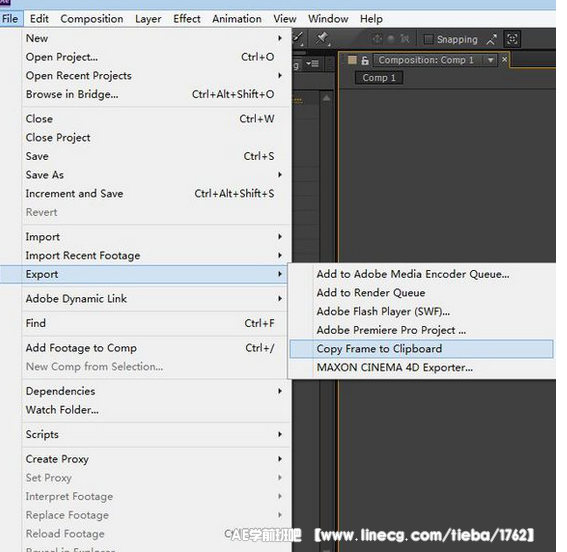
Task: Open the Layer menu
Action: [148, 19]
